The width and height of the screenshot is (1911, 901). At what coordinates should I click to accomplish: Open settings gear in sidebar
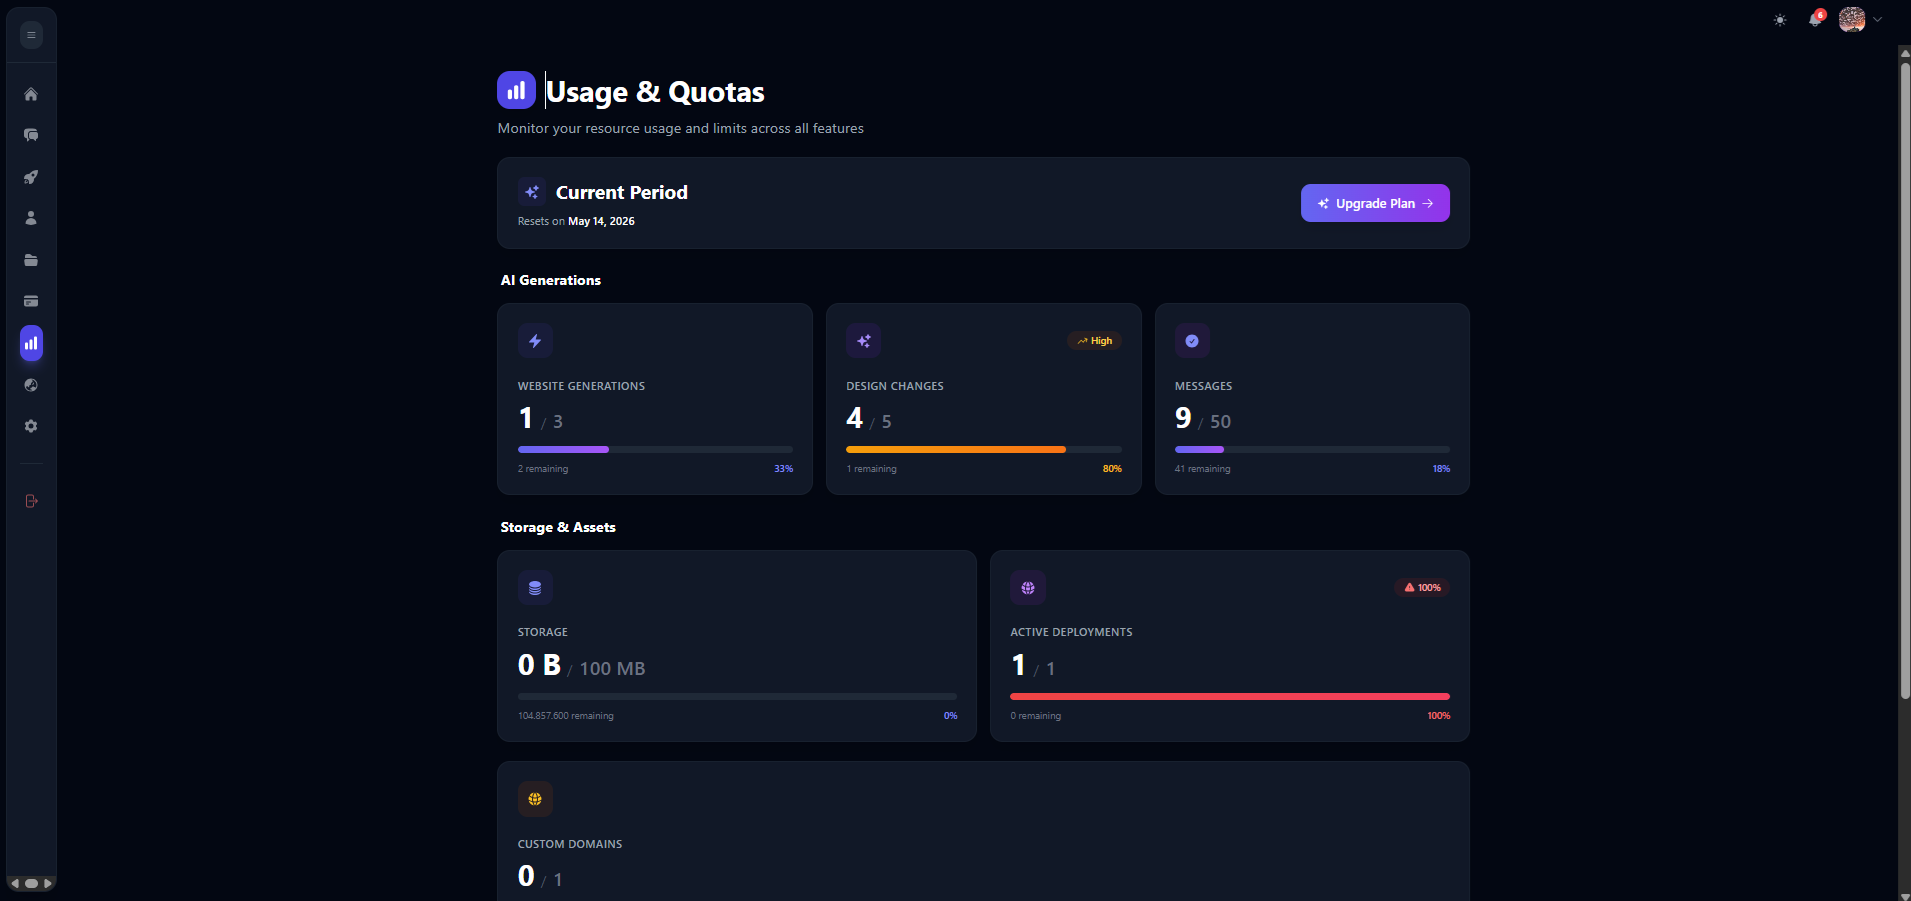[31, 426]
